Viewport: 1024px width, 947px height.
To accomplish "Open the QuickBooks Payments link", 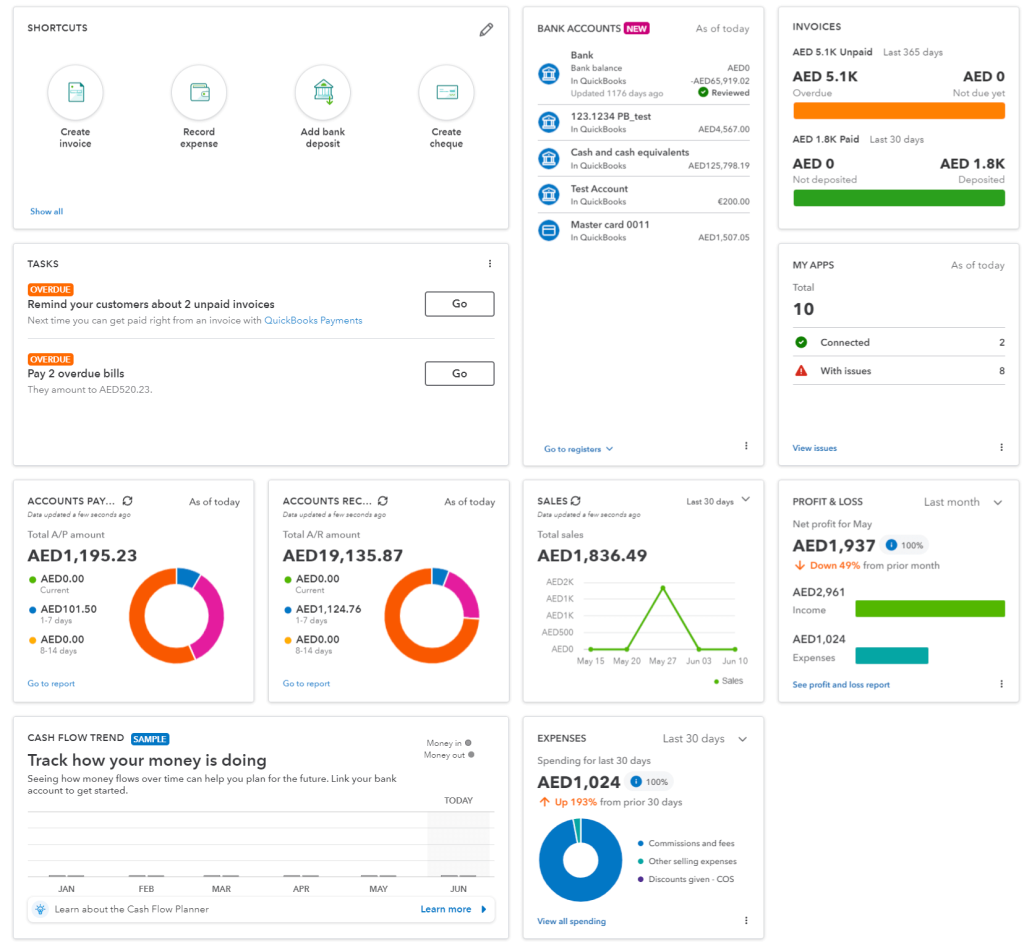I will tap(313, 321).
